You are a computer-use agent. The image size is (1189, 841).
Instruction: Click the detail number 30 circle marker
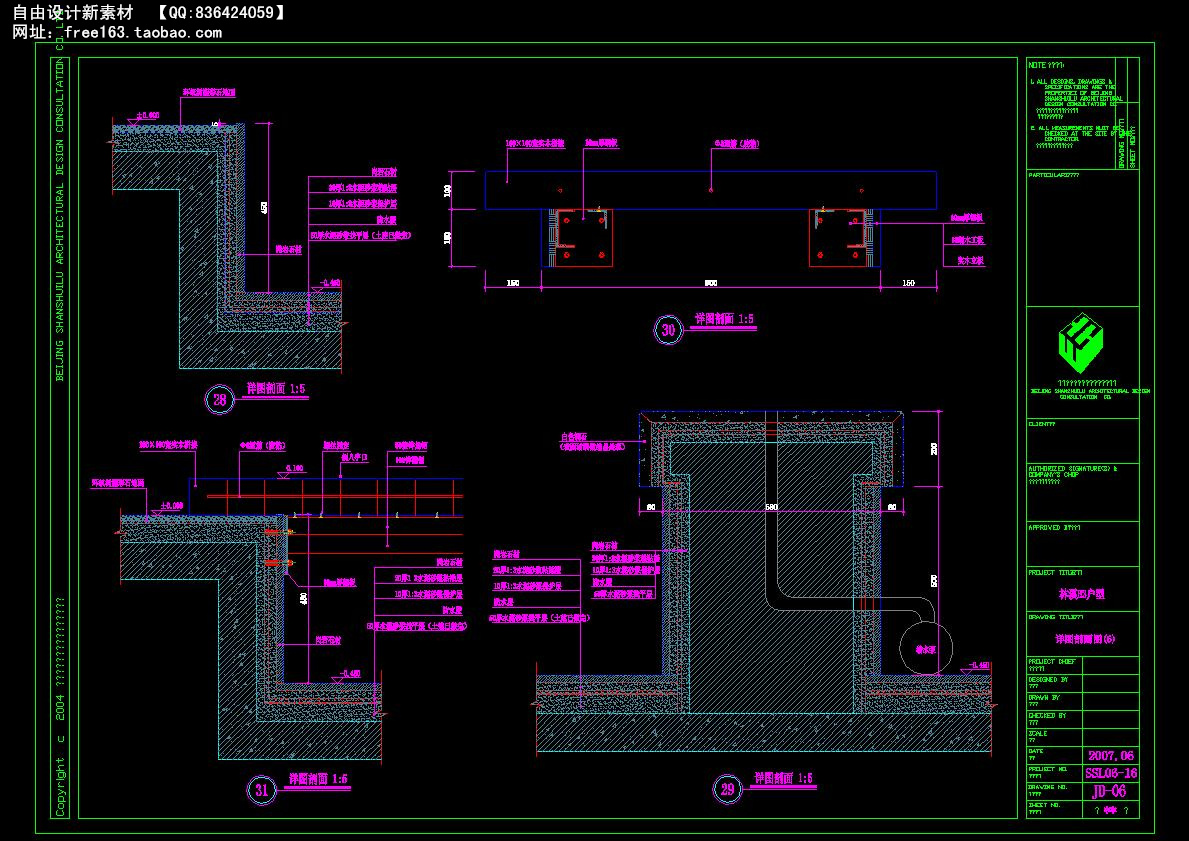point(668,331)
